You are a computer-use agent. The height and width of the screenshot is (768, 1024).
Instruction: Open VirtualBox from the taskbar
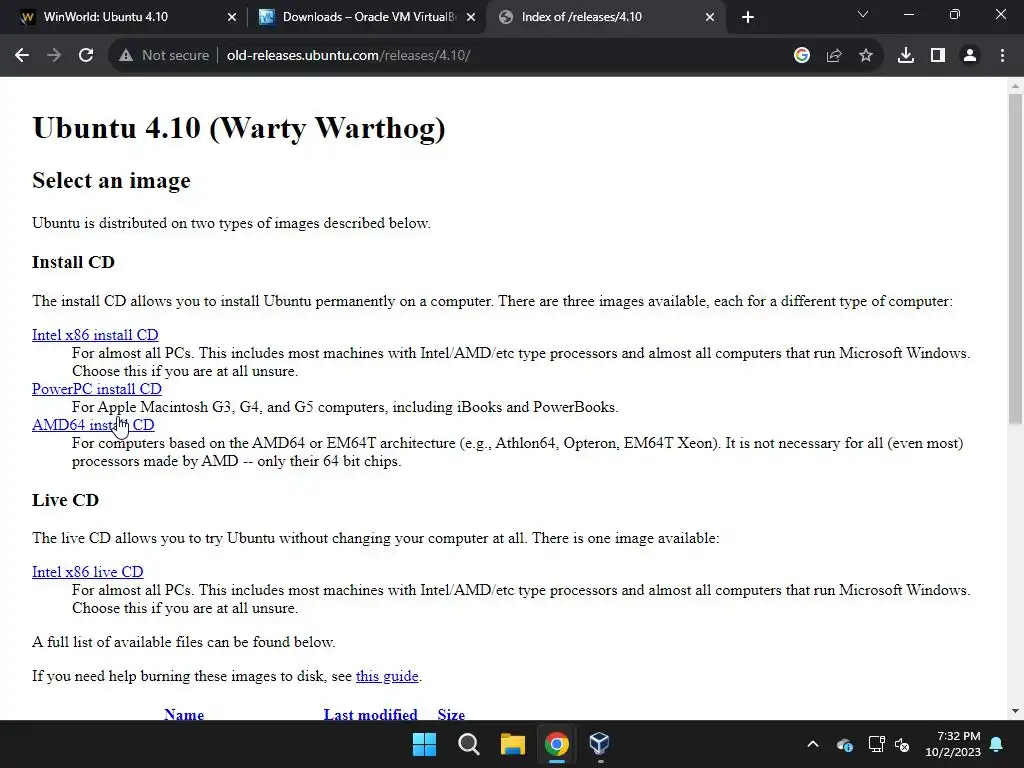point(600,744)
